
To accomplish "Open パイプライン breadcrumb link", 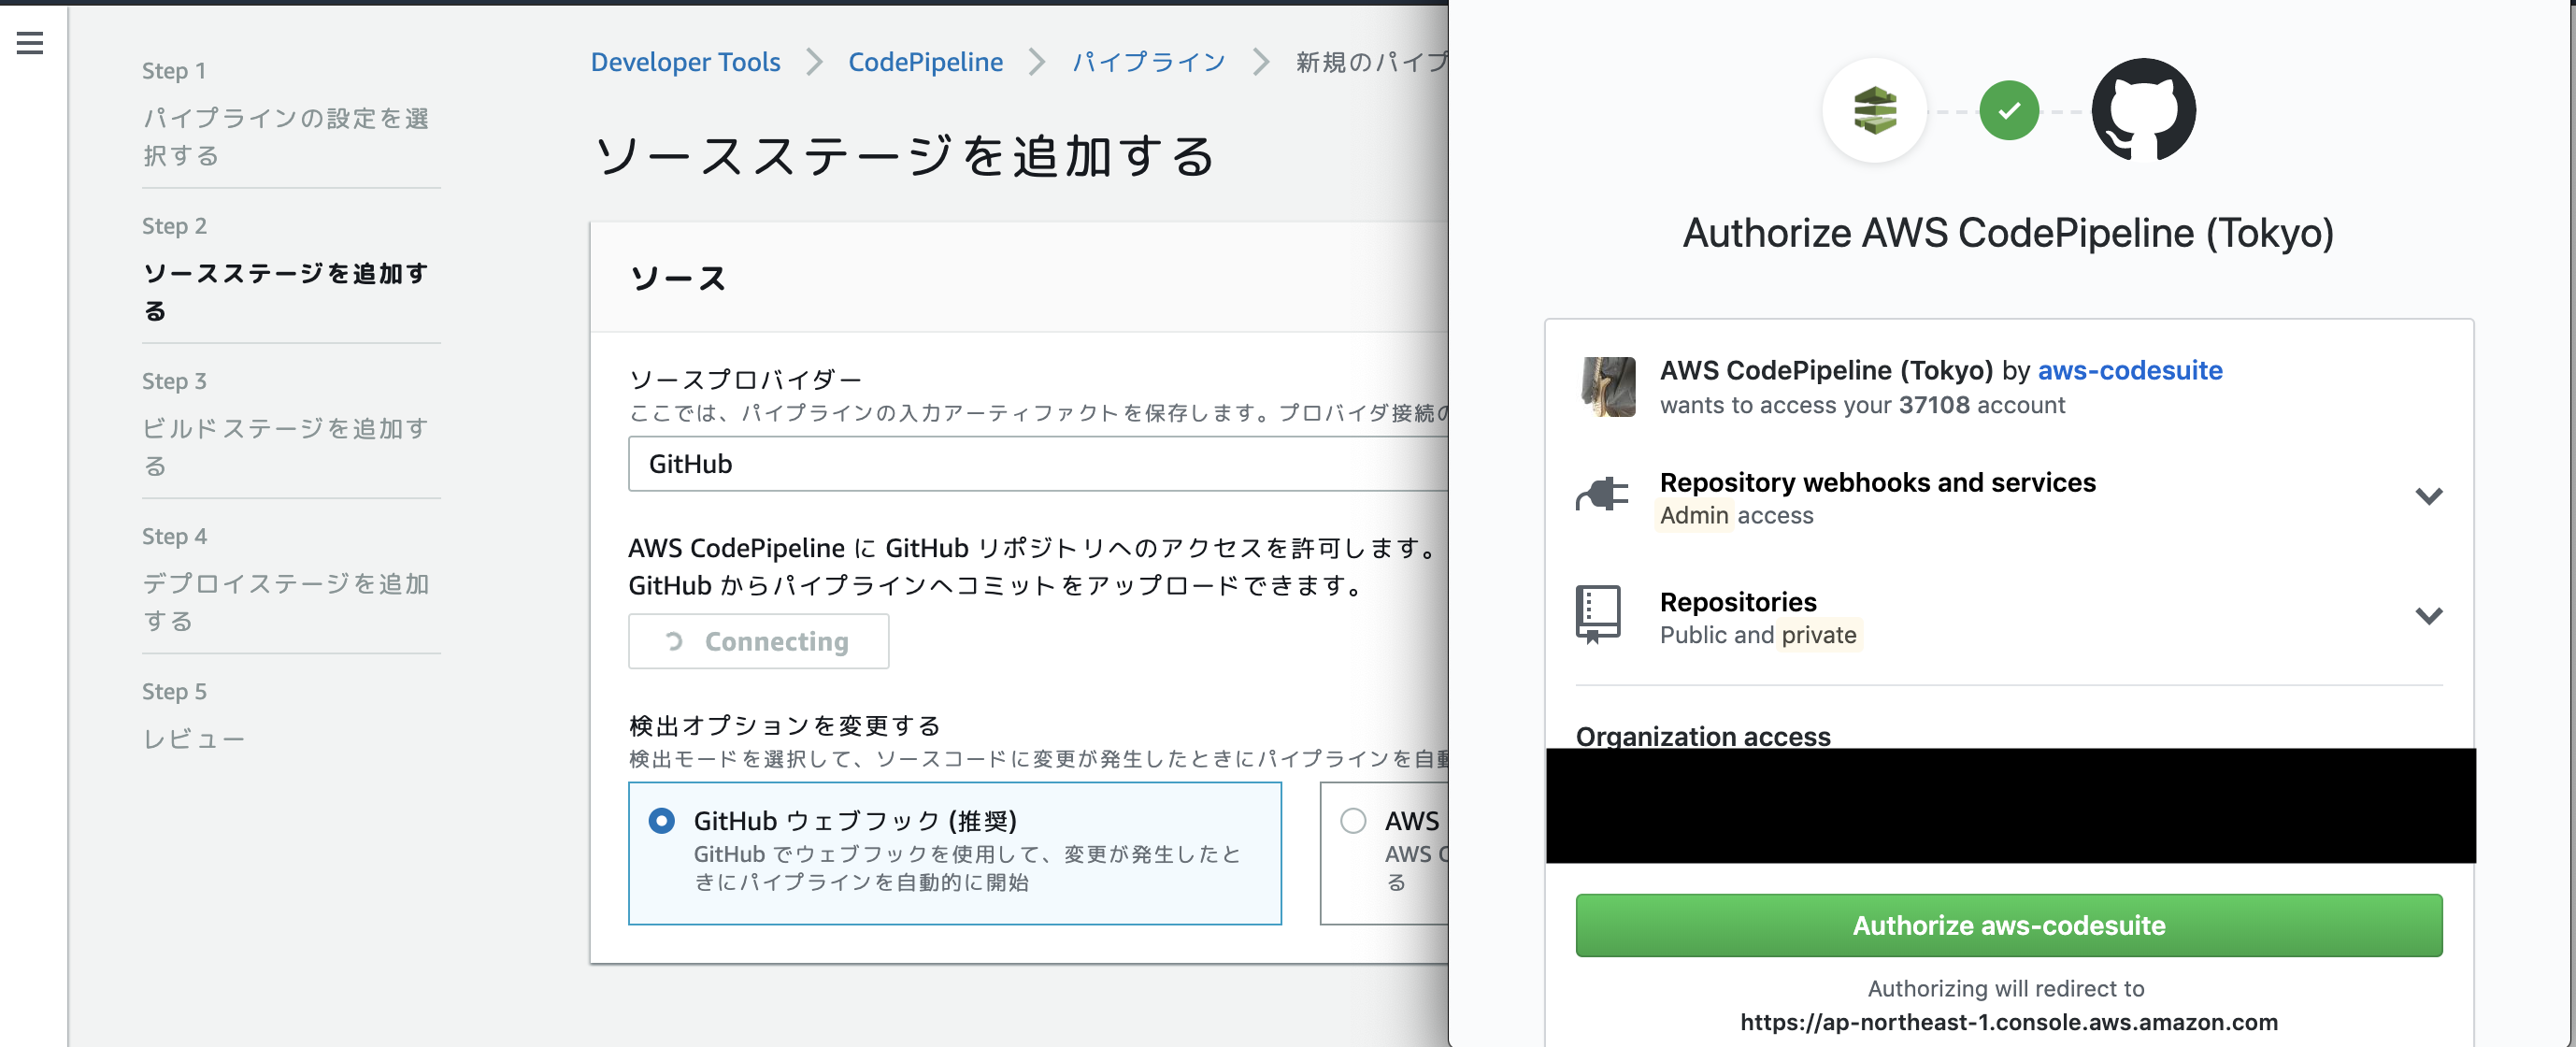I will pos(1149,62).
